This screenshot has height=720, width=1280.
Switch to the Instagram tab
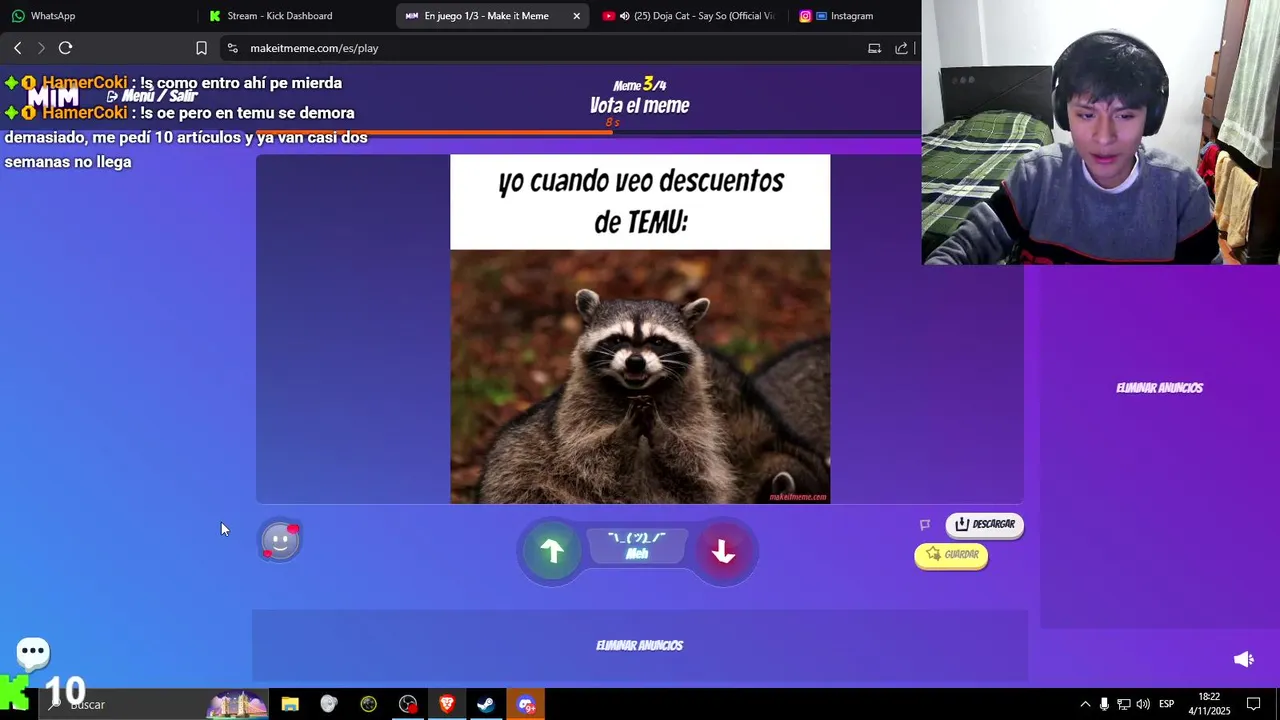click(851, 16)
